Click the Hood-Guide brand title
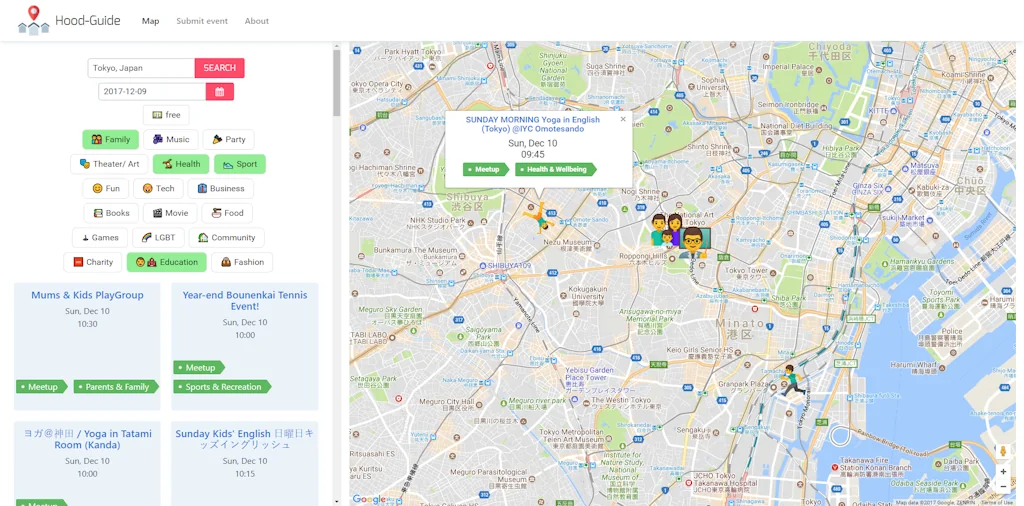 pos(88,20)
